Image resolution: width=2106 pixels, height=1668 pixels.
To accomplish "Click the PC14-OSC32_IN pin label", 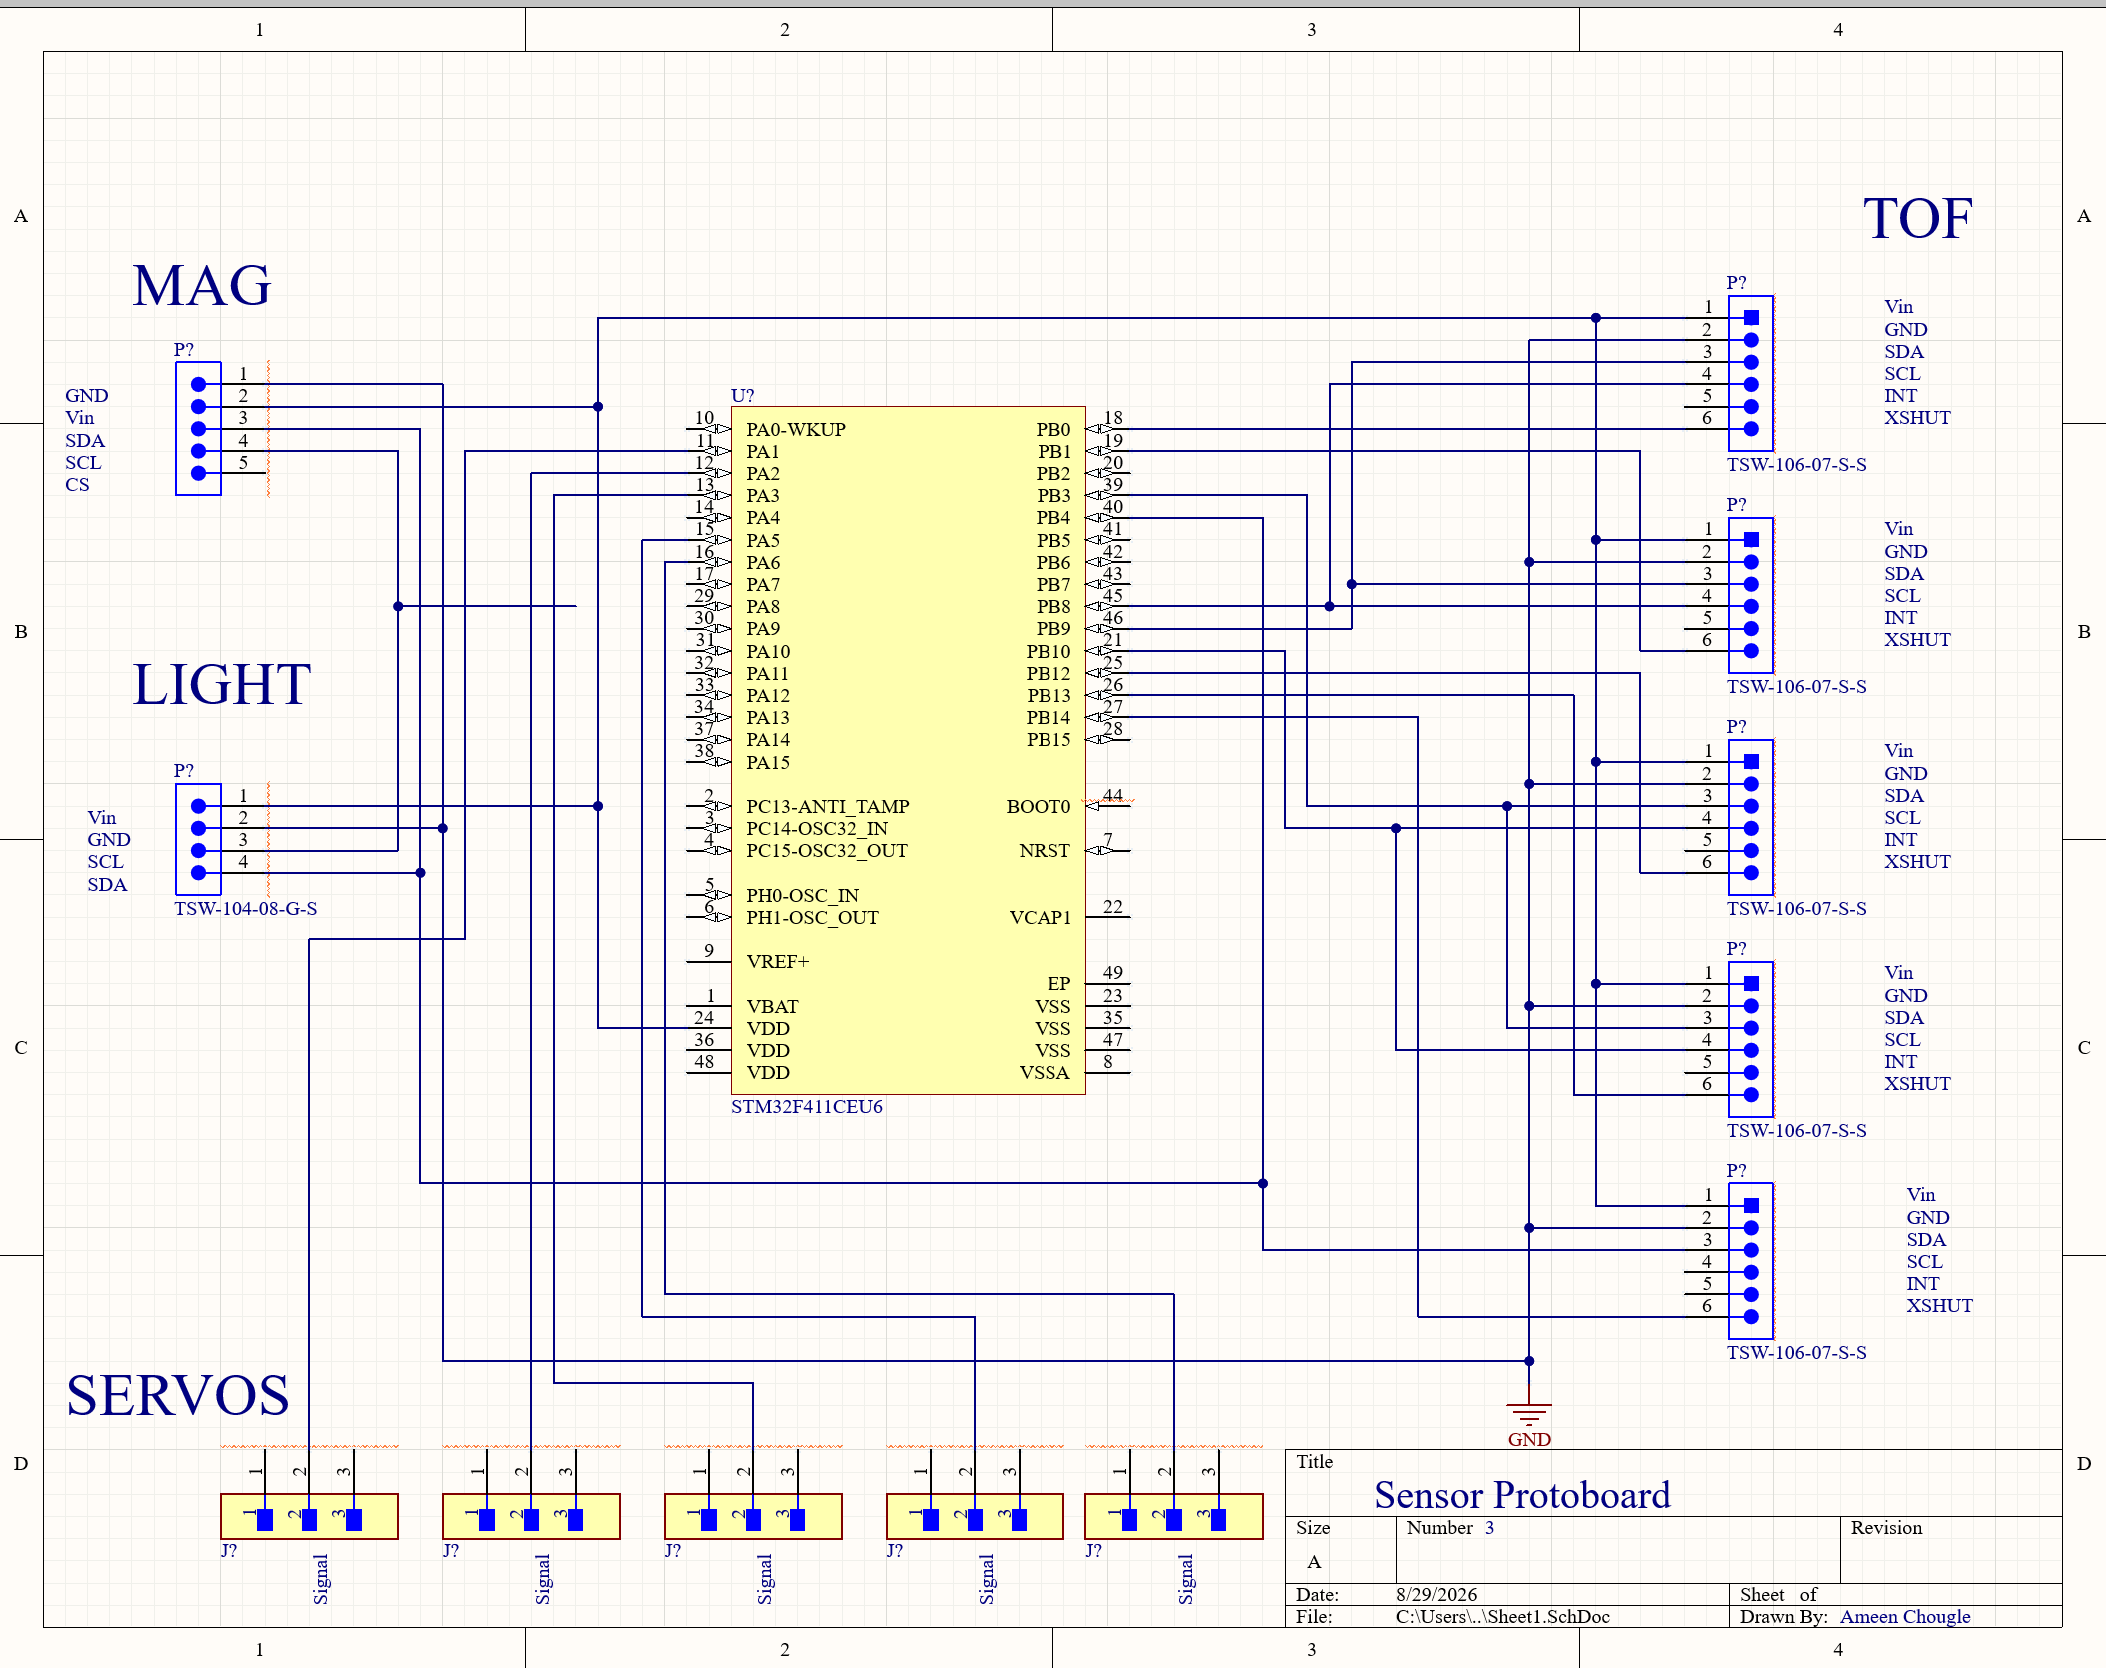I will click(x=817, y=829).
